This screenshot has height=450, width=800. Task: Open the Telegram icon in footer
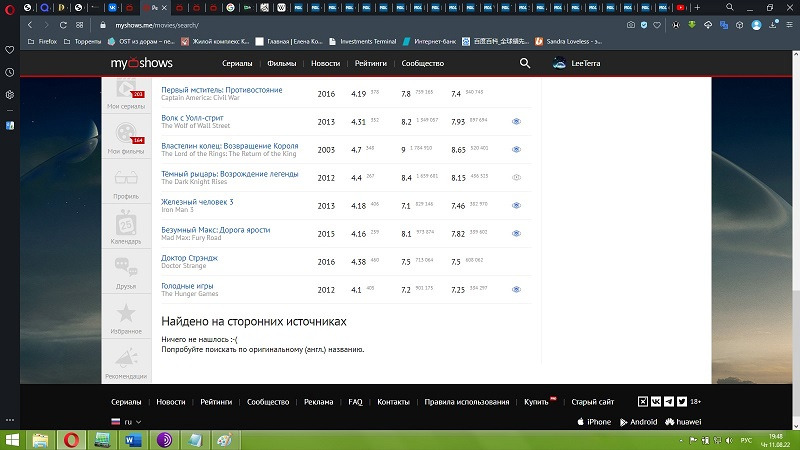point(669,402)
